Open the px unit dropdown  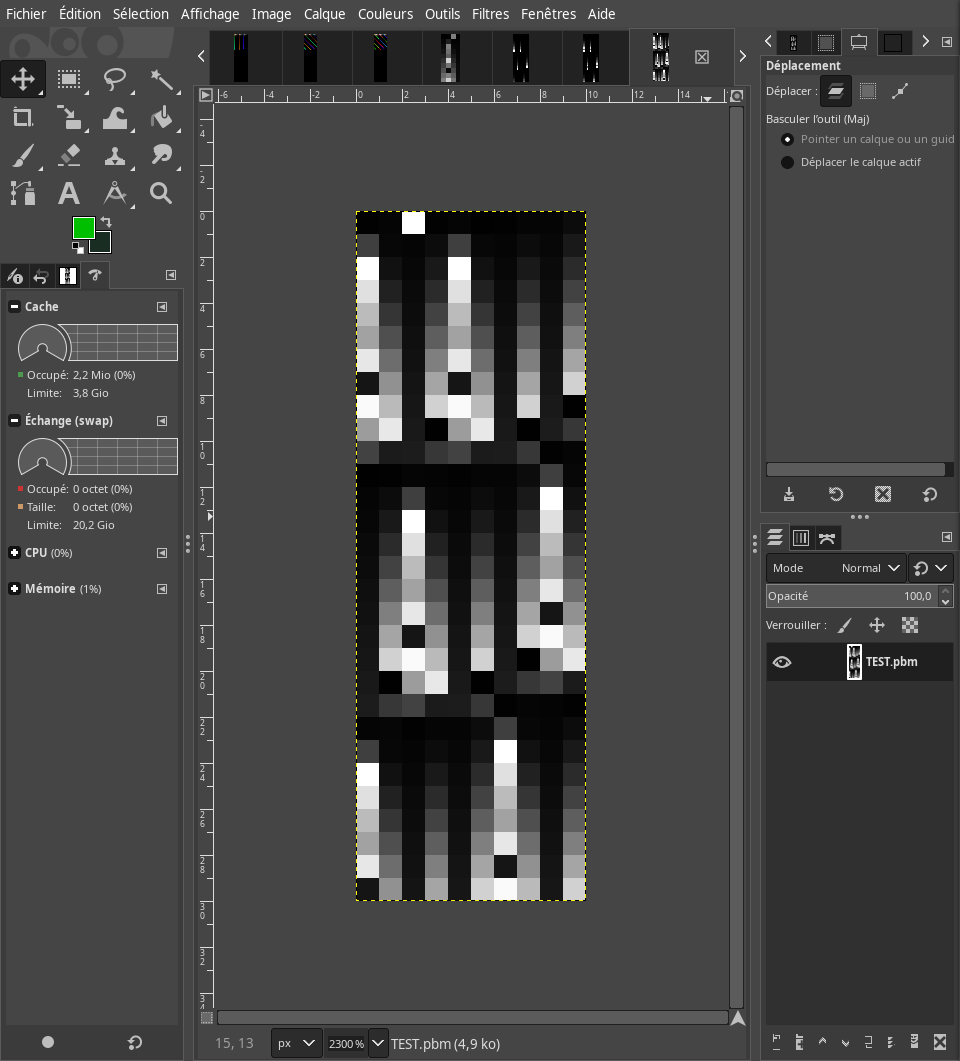pos(297,1043)
